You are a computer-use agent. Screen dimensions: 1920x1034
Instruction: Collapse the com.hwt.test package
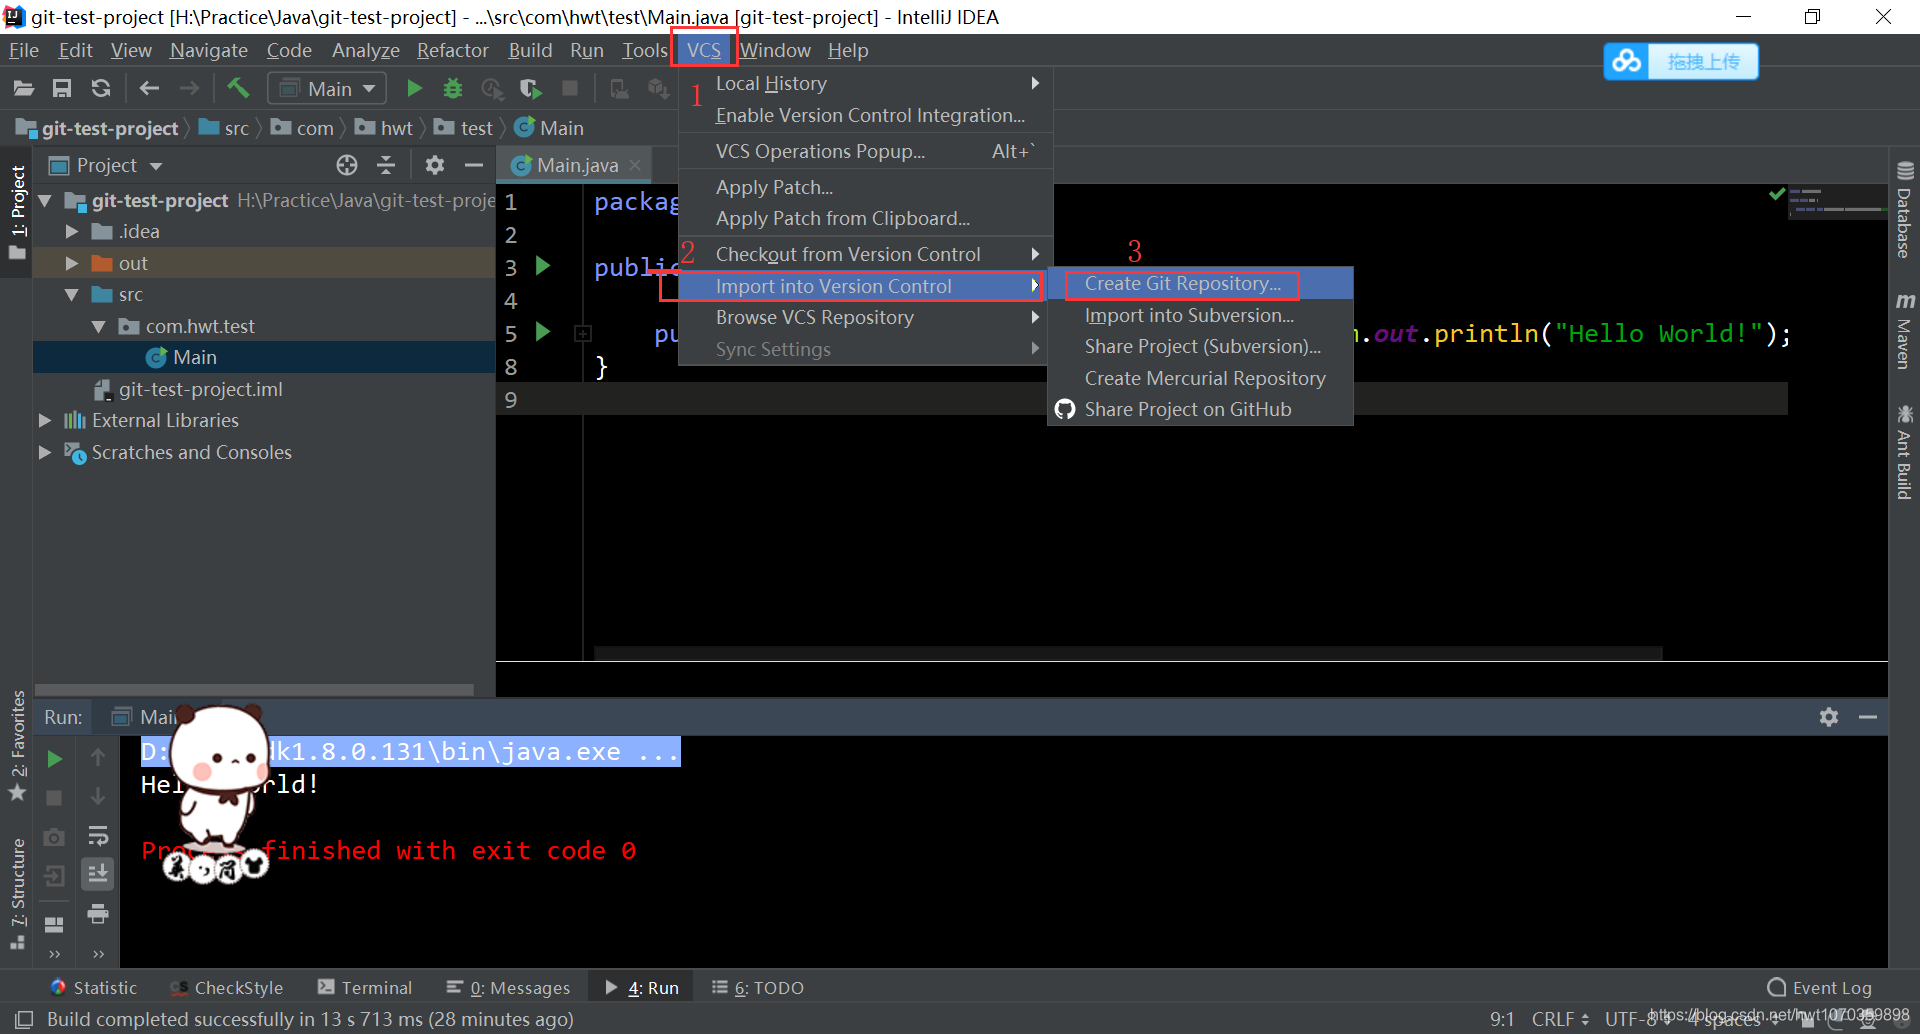click(98, 327)
